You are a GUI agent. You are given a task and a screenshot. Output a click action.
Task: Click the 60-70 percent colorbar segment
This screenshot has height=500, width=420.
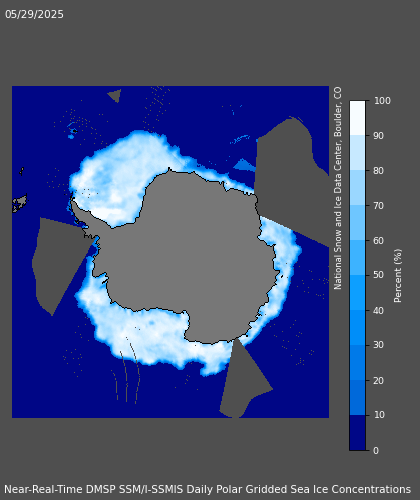coord(357,222)
